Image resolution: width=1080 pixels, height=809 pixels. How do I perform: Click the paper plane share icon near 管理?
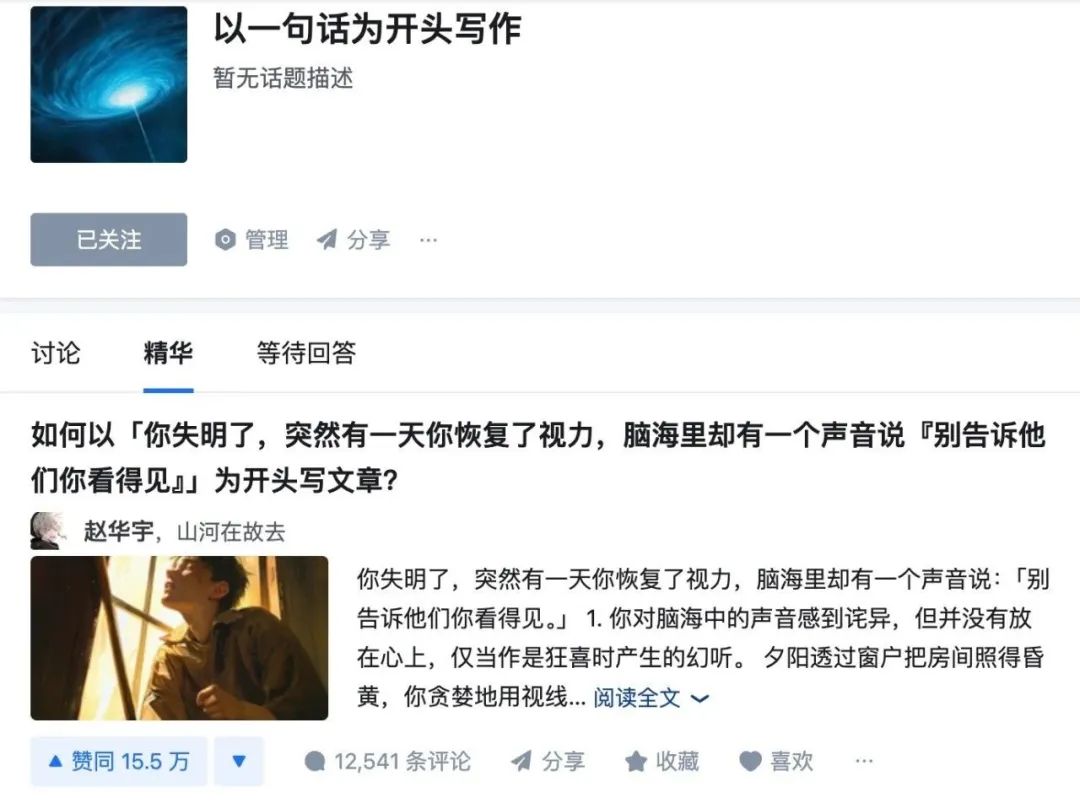pyautogui.click(x=327, y=240)
